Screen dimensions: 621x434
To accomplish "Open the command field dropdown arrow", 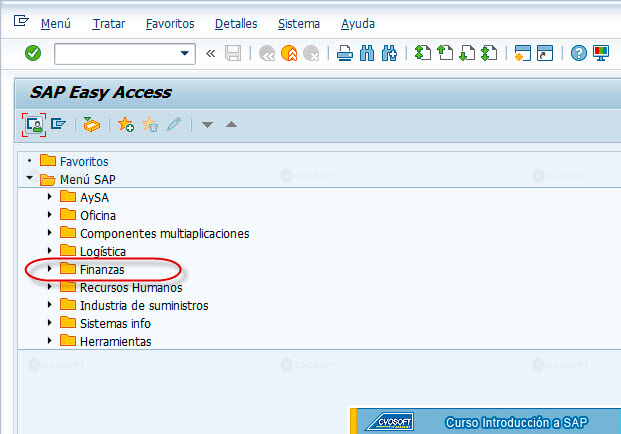I will pos(185,53).
